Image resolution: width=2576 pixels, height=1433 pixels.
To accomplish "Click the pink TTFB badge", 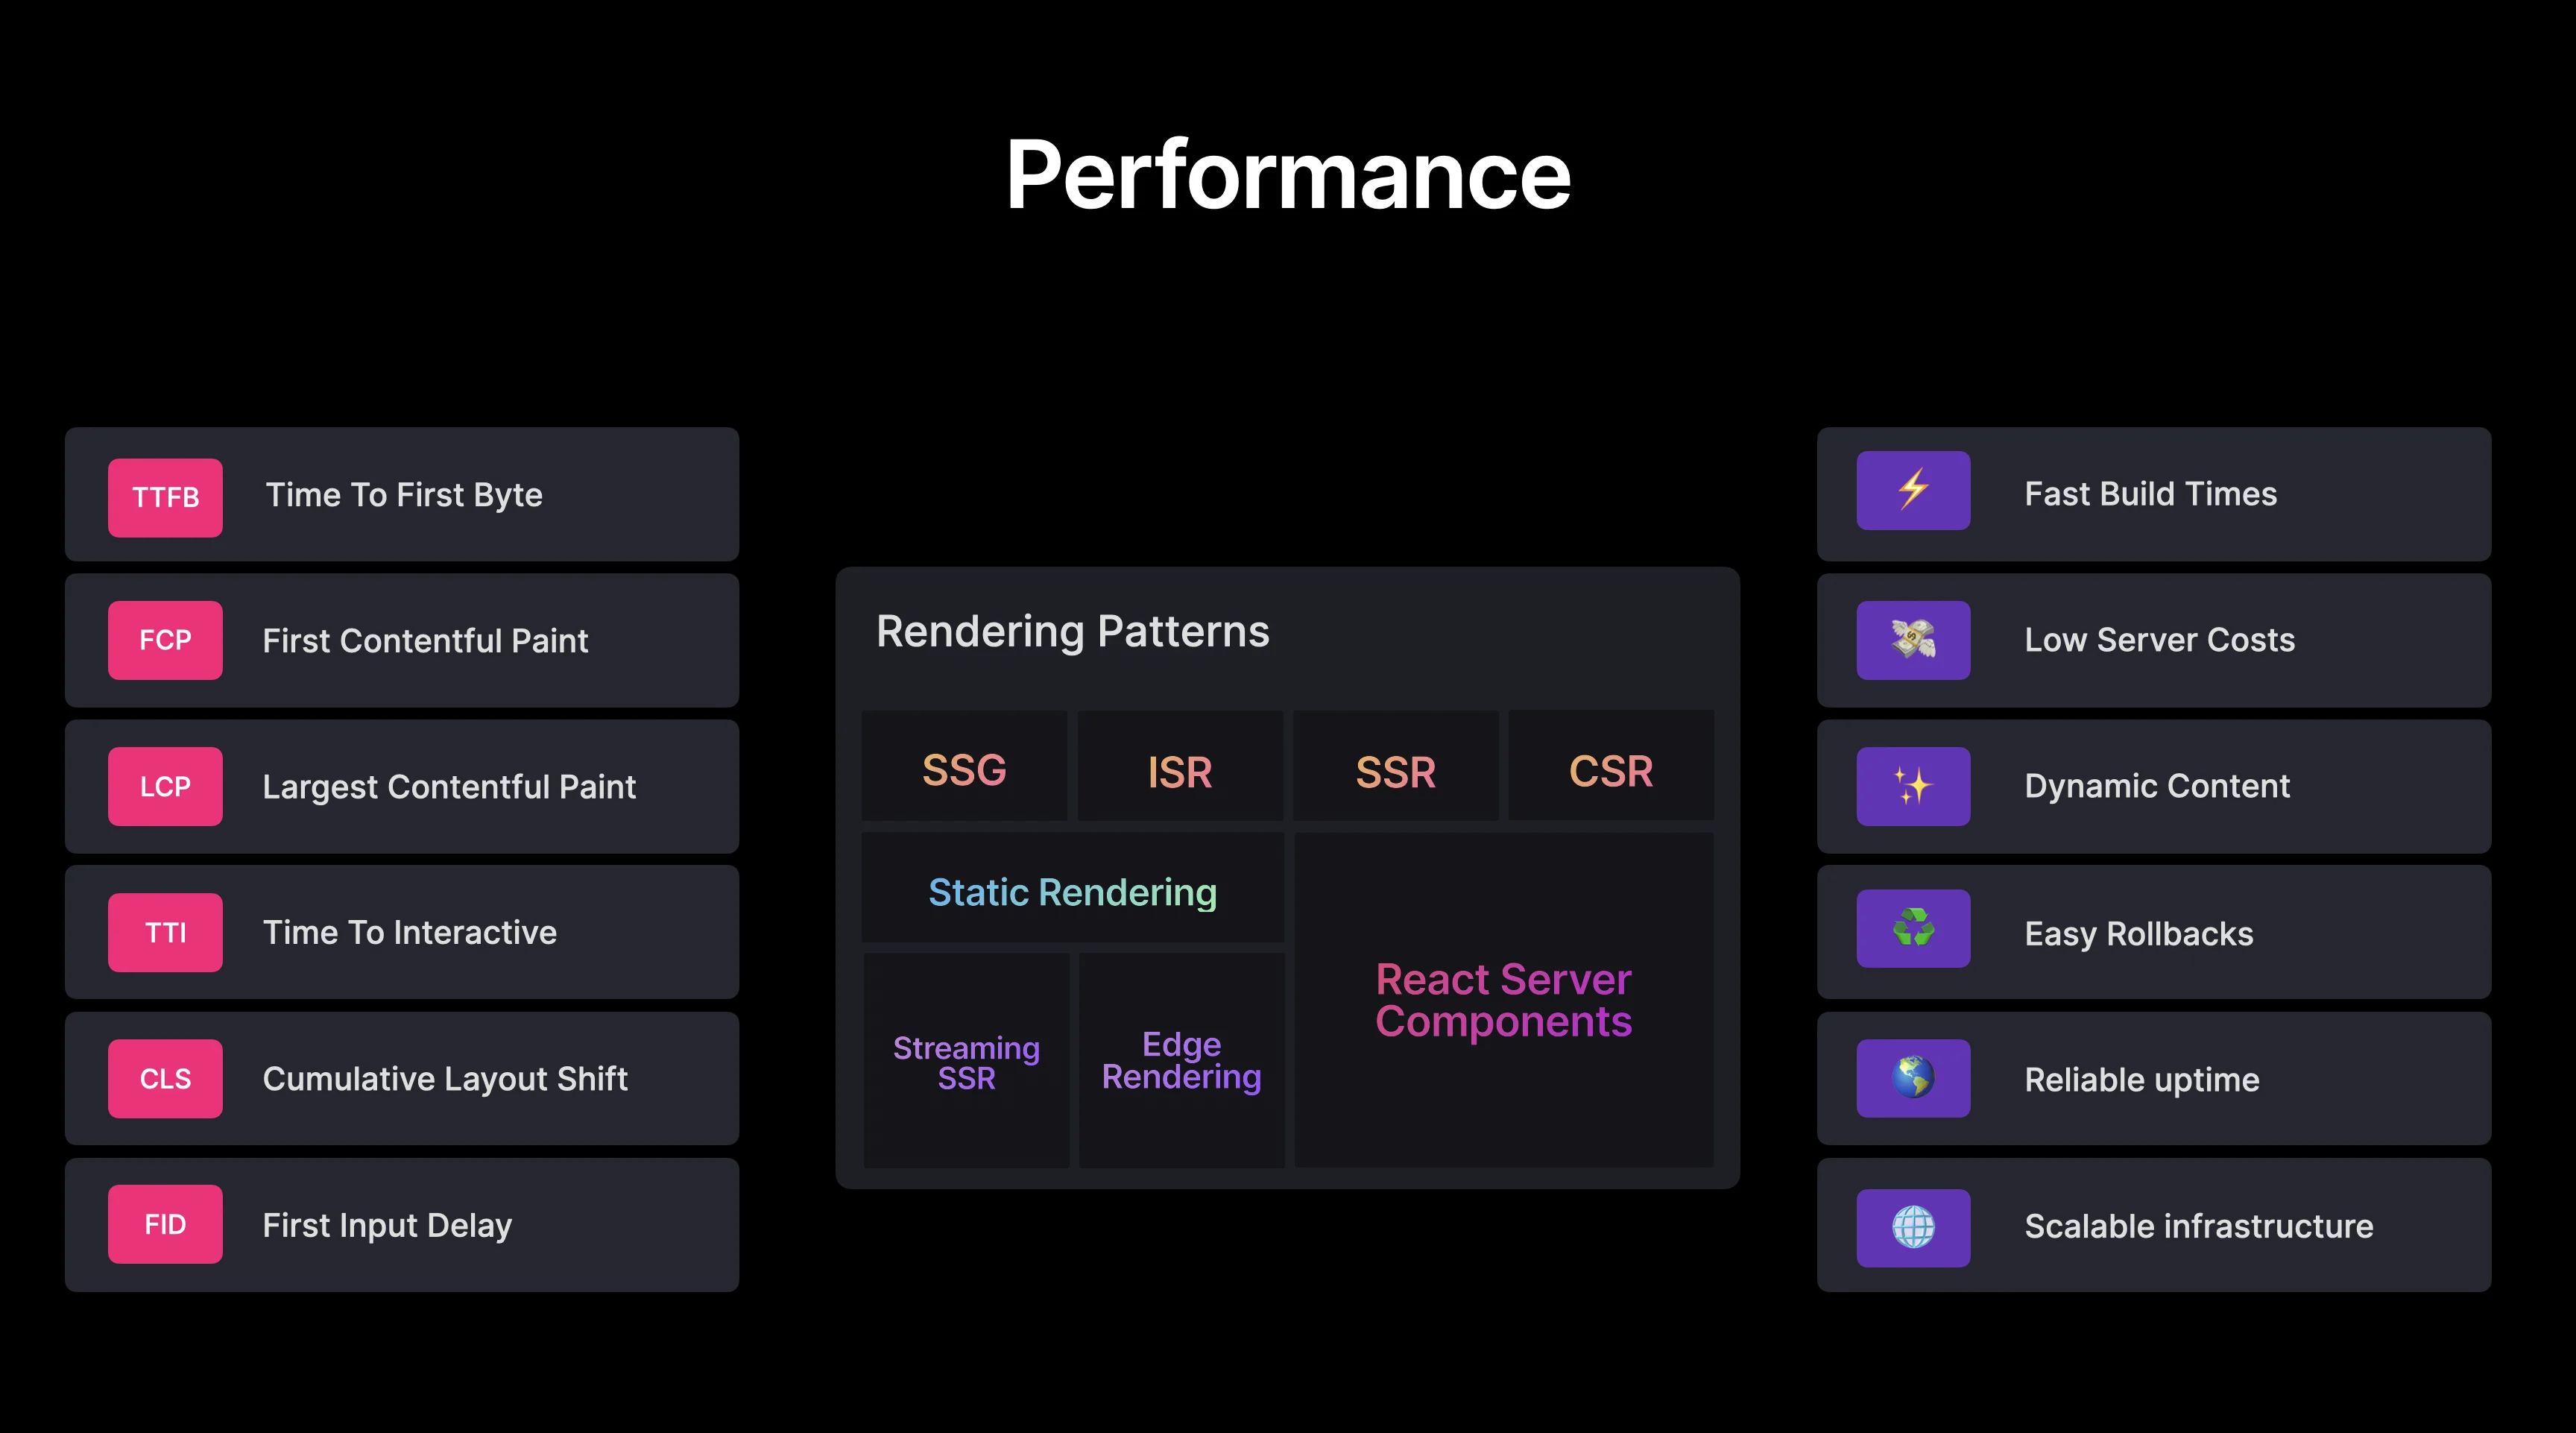I will (165, 498).
